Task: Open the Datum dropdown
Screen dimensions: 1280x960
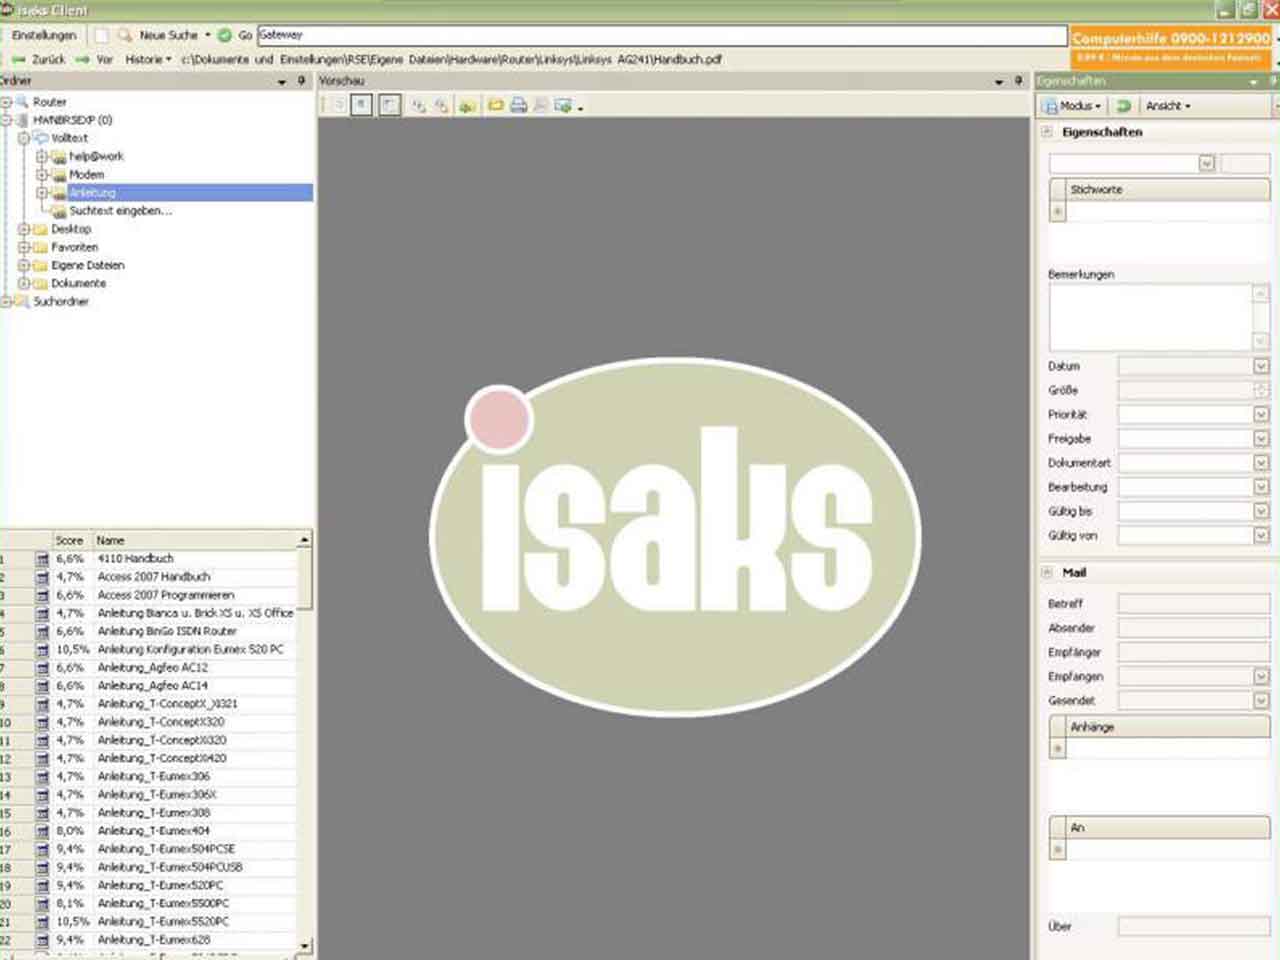Action: 1261,366
